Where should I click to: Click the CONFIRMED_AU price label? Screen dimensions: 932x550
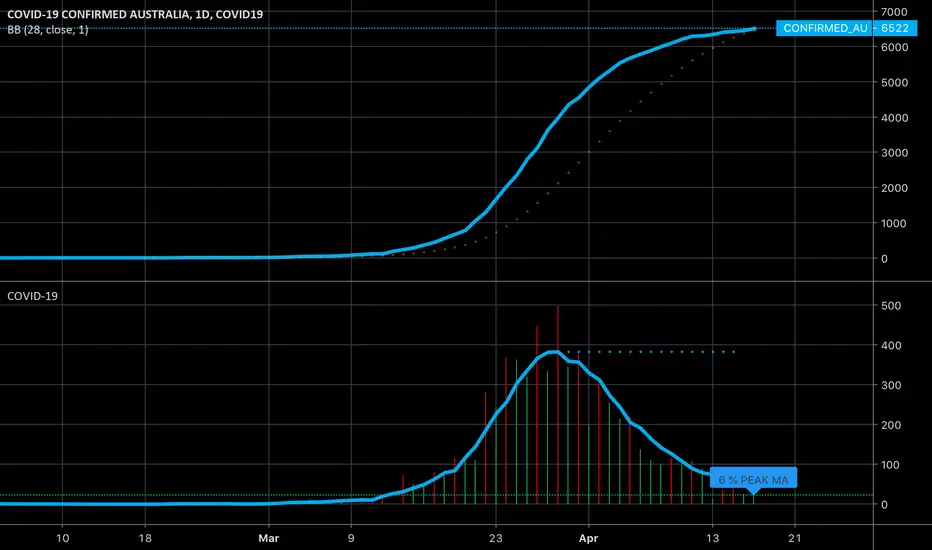[x=825, y=28]
